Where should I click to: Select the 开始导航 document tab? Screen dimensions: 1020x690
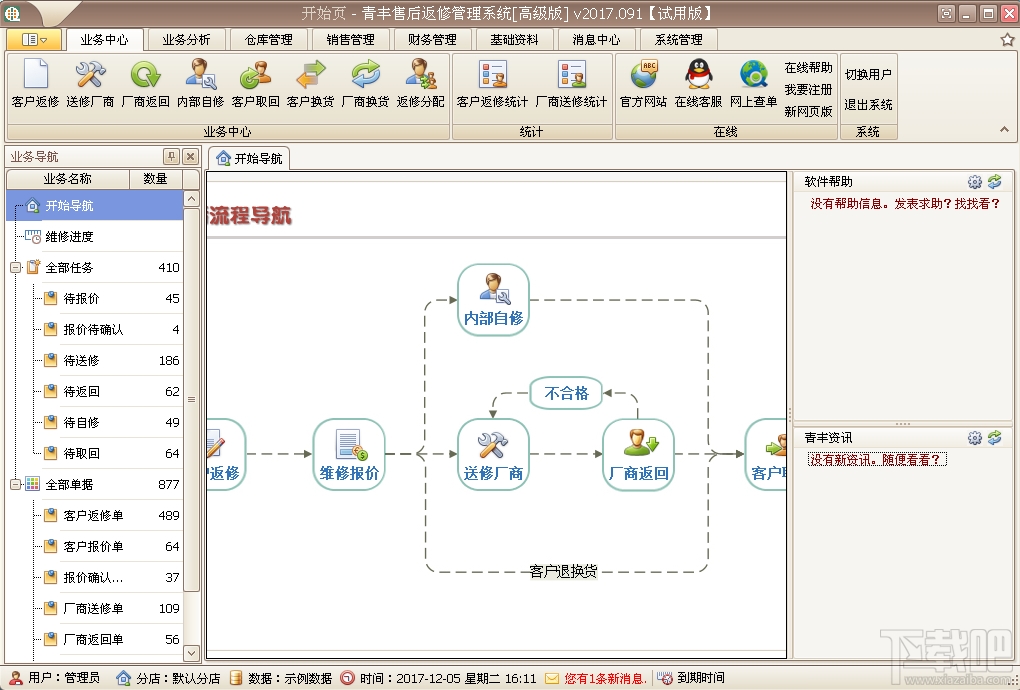[x=249, y=159]
